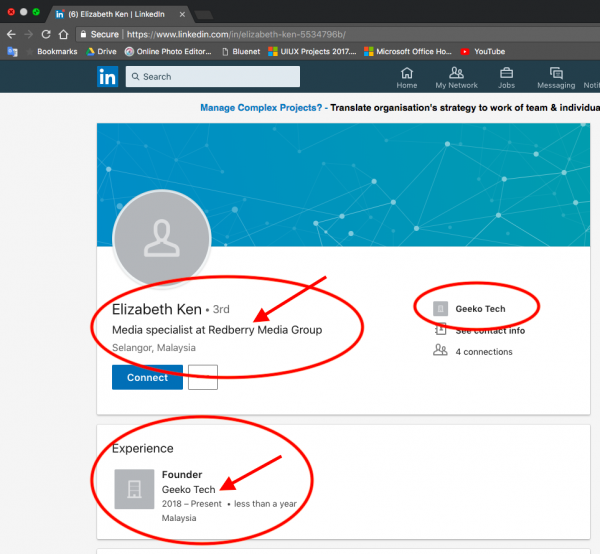Click the browser home icon
This screenshot has width=600, height=554.
coord(64,33)
